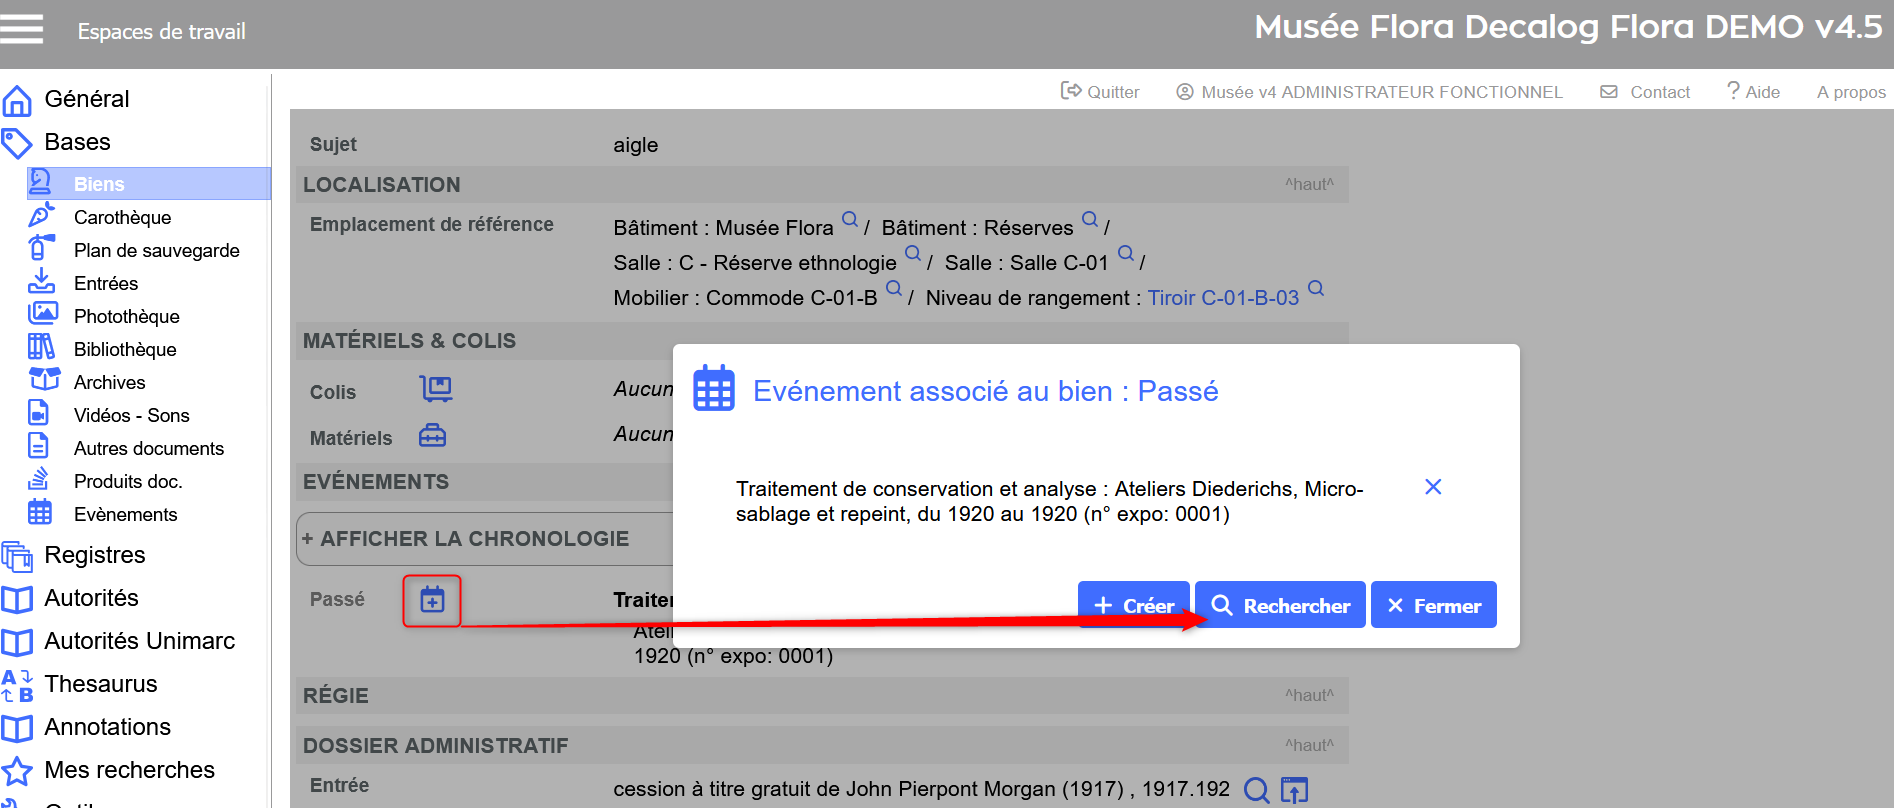This screenshot has width=1894, height=808.
Task: Expand the Registres menu section
Action: (95, 555)
